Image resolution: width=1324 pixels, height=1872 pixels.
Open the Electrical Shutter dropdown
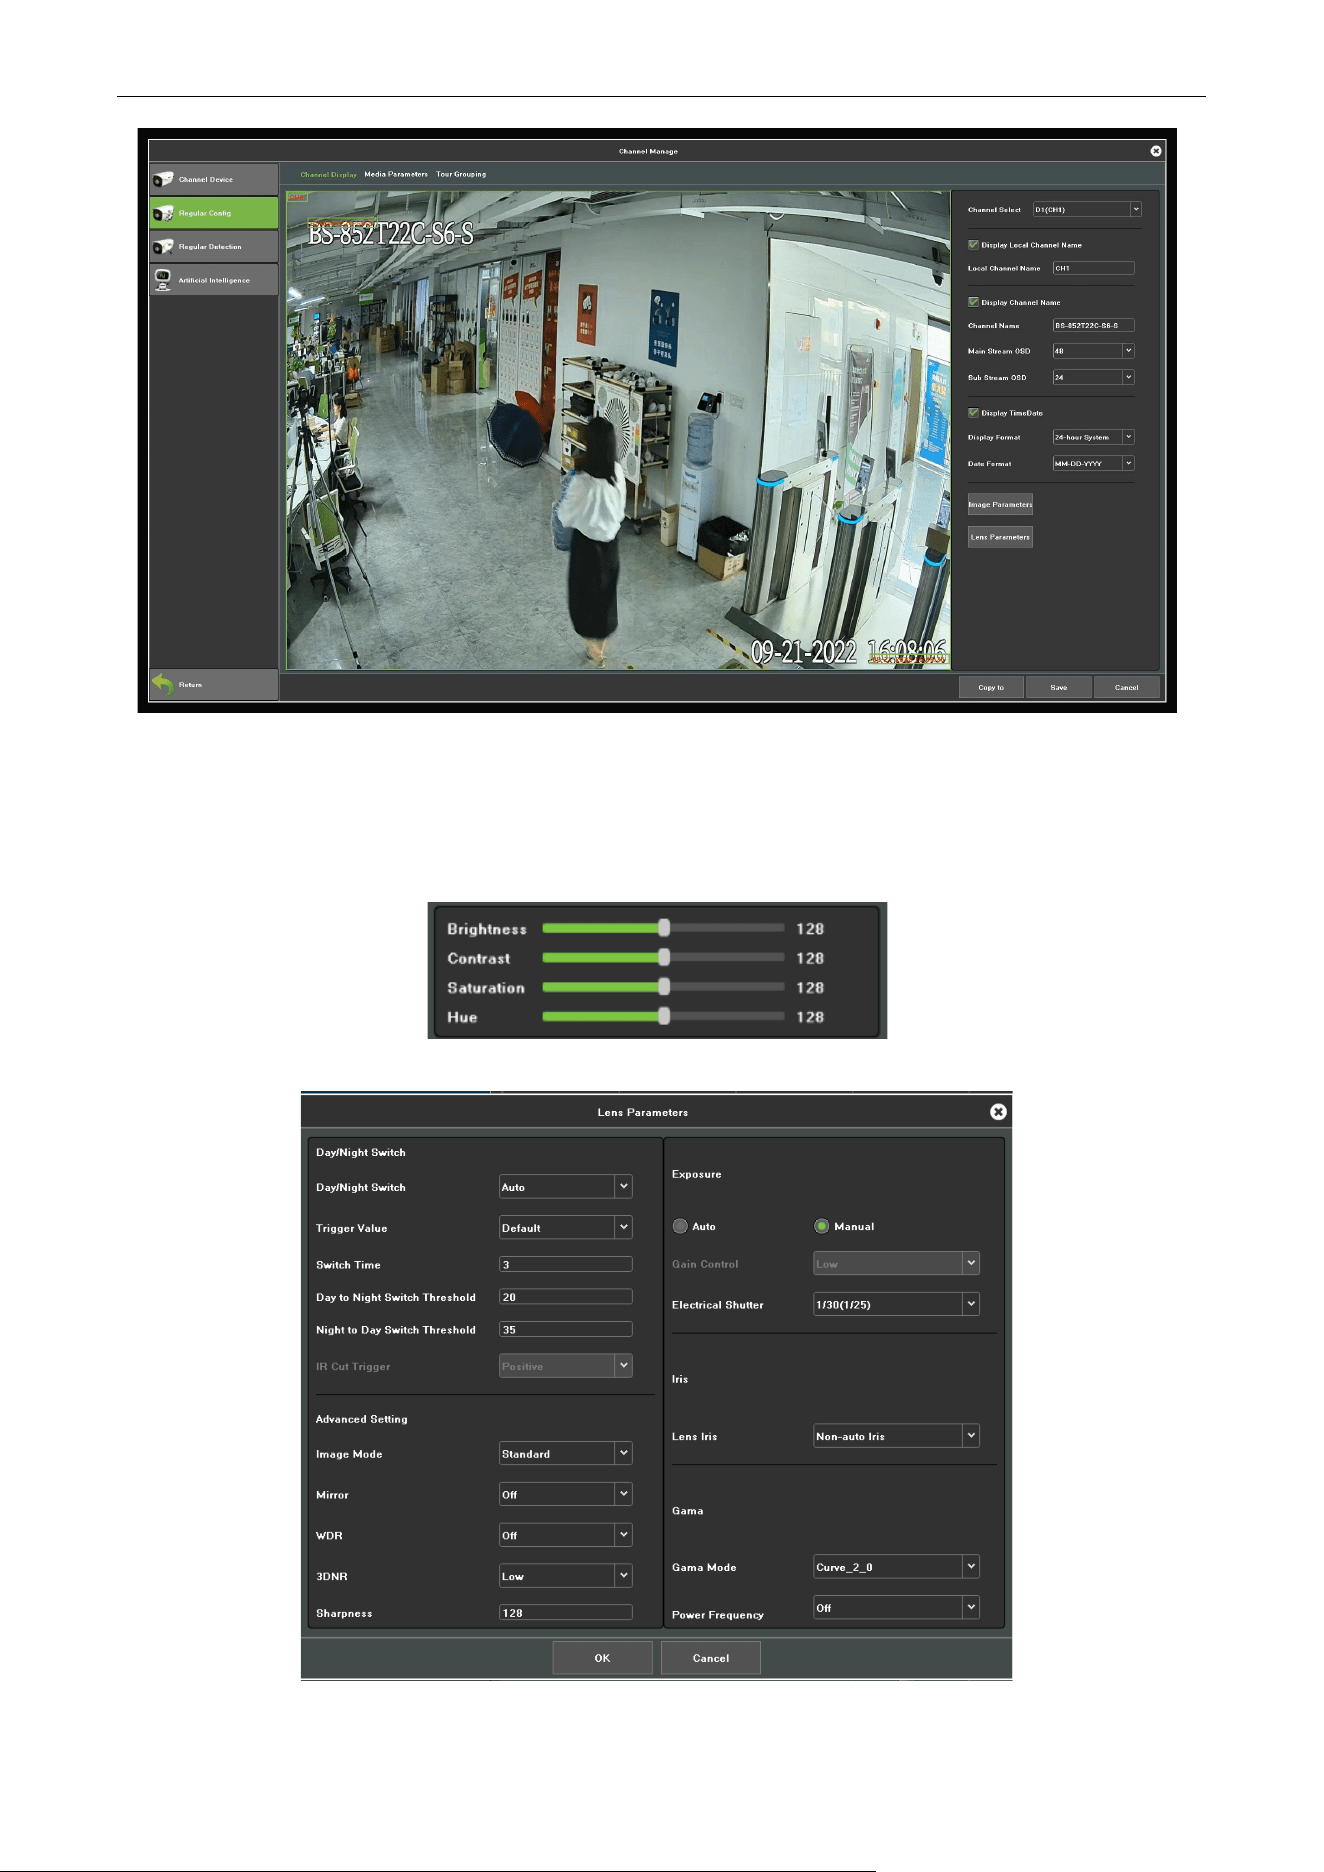tap(897, 1304)
